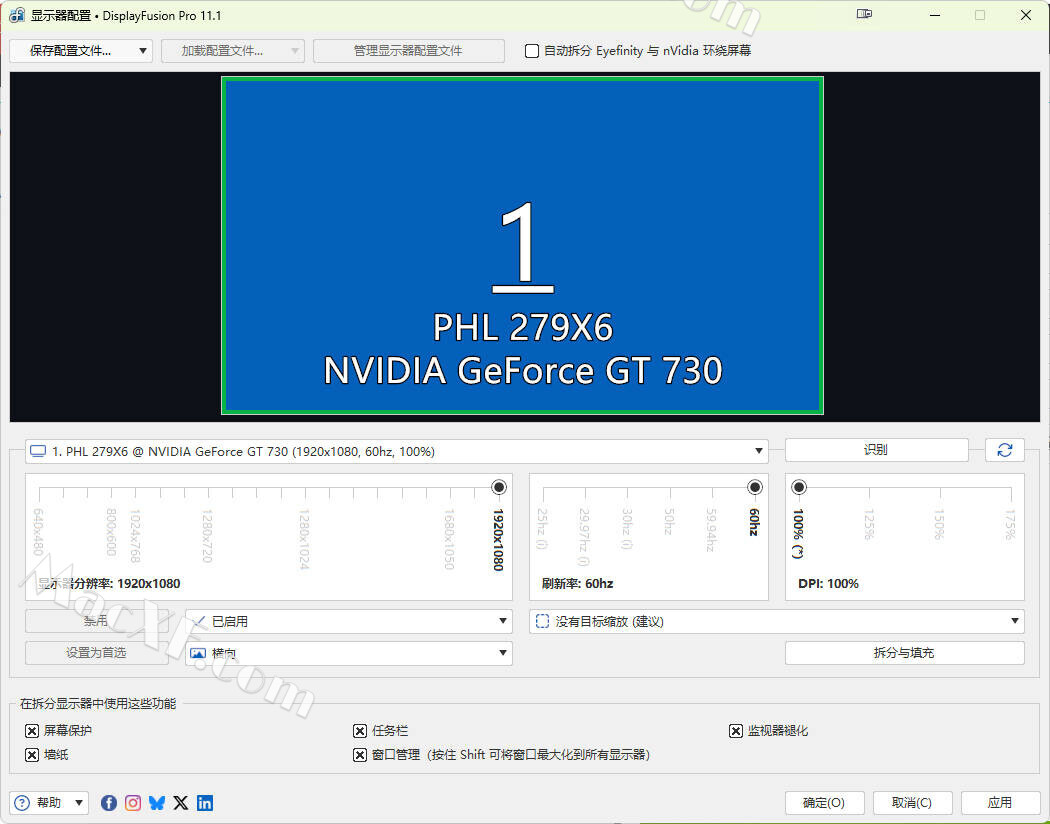
Task: Uncheck the 屏幕保护 checkbox
Action: [x=32, y=731]
